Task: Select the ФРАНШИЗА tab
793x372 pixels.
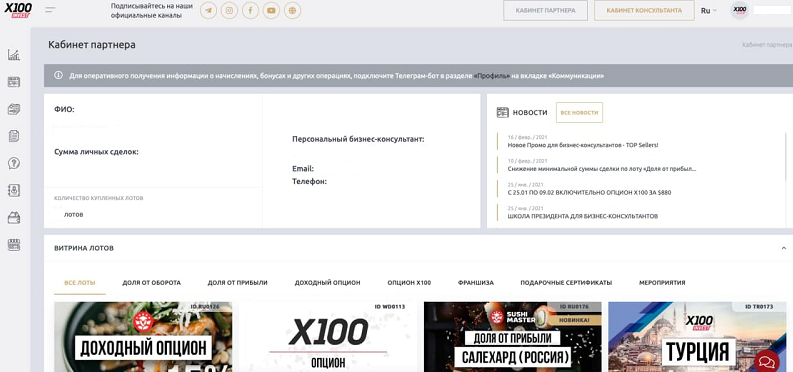Action: [475, 283]
